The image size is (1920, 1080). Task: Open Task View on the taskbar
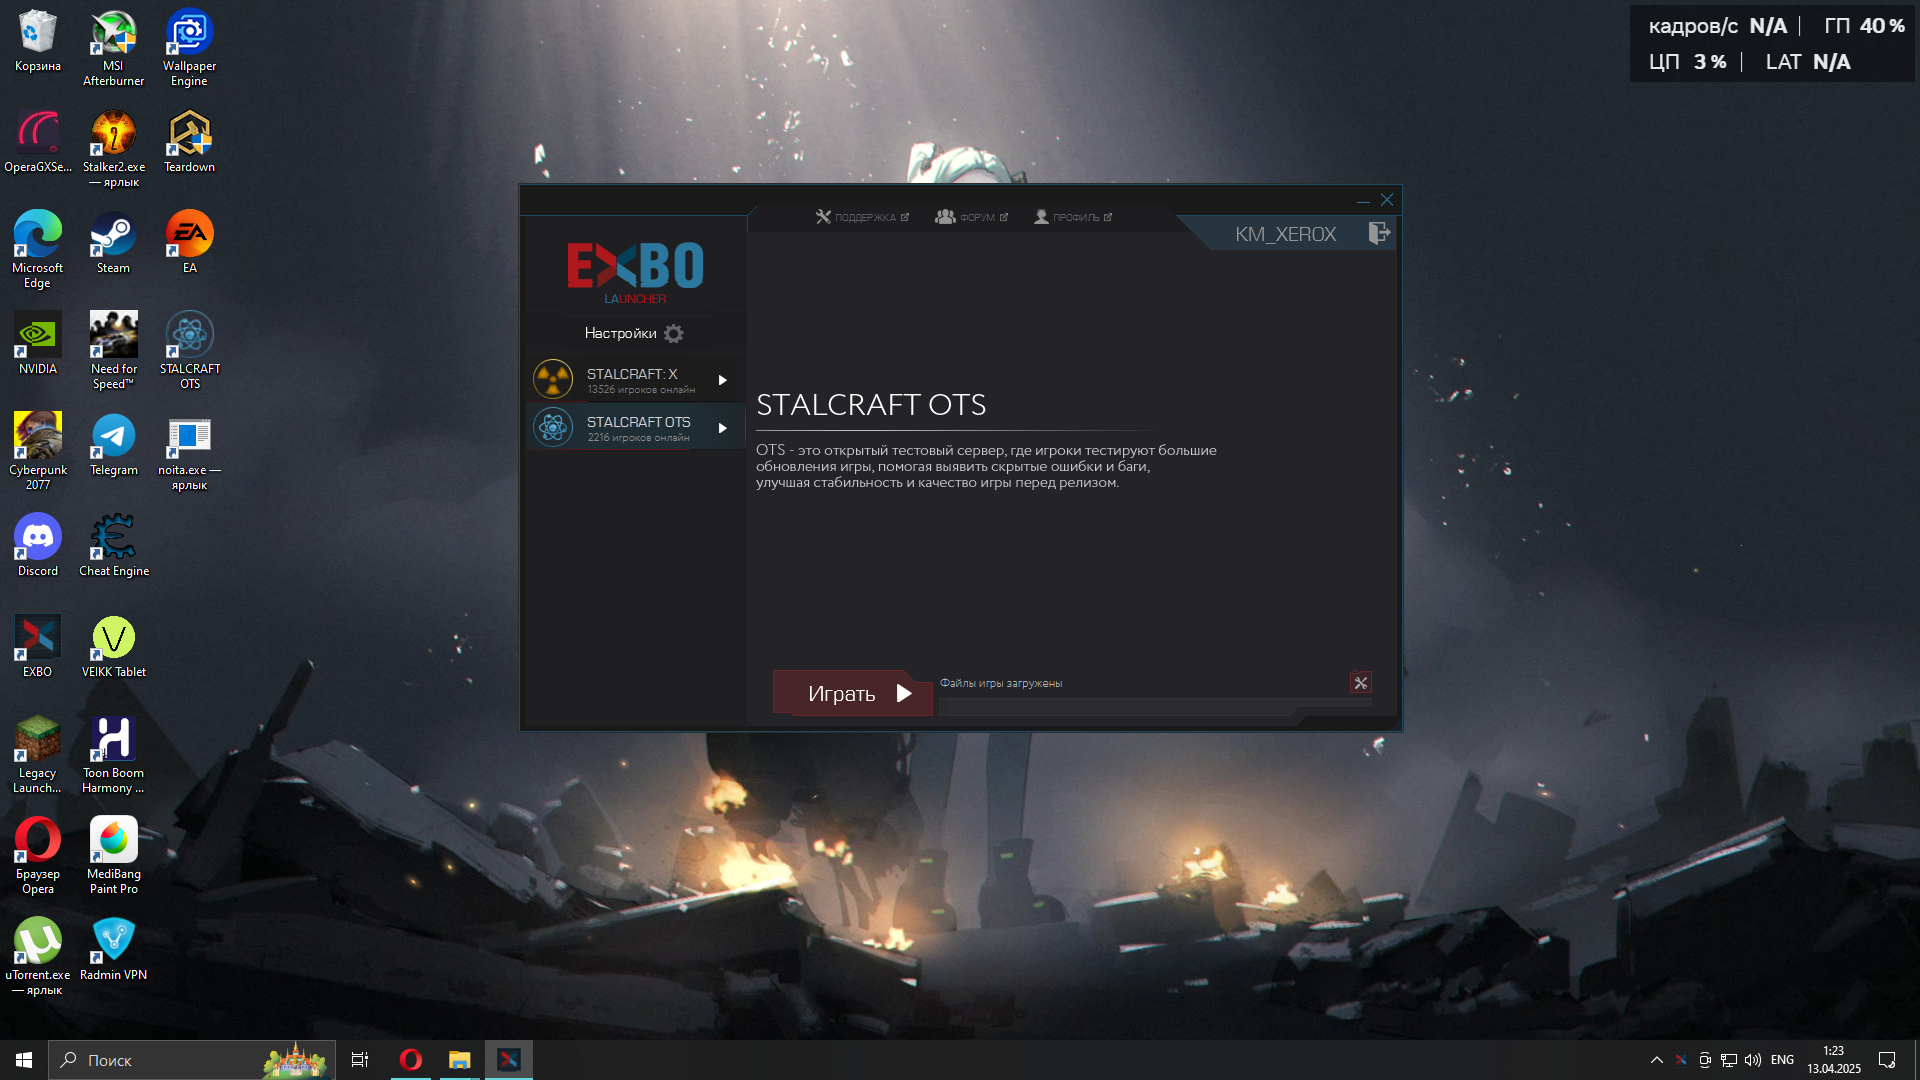[x=360, y=1060]
